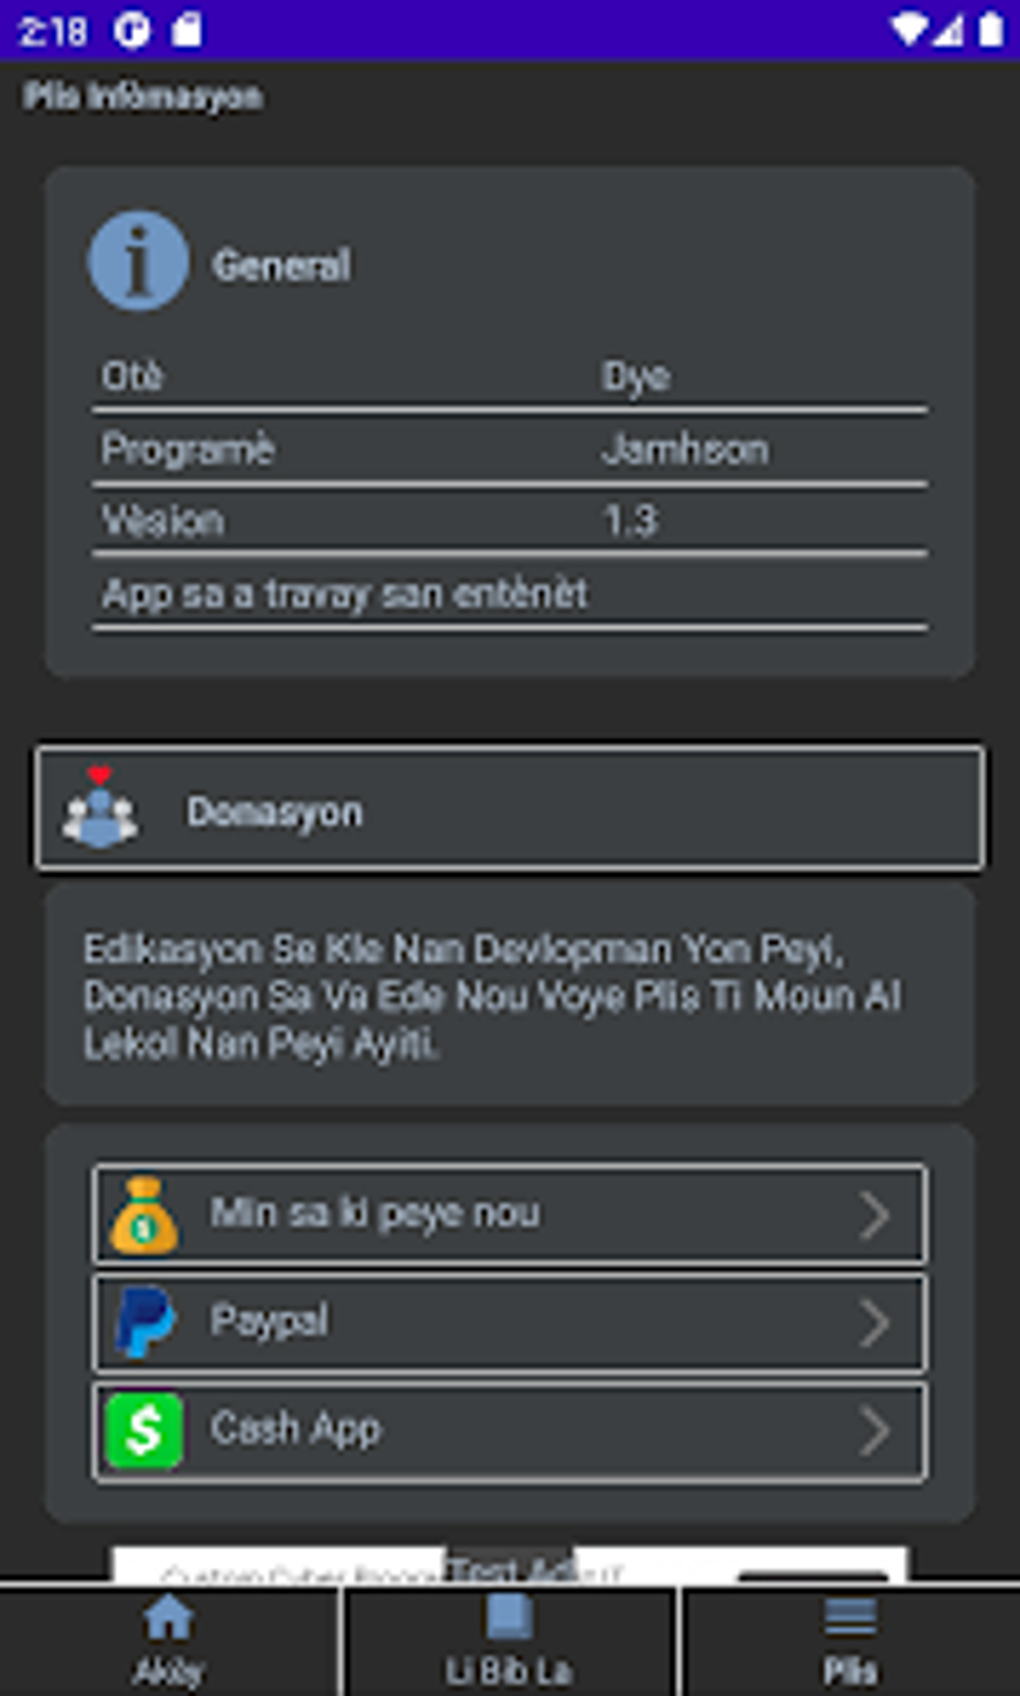Select the Paypal payment option
1020x1696 pixels.
tap(510, 1321)
